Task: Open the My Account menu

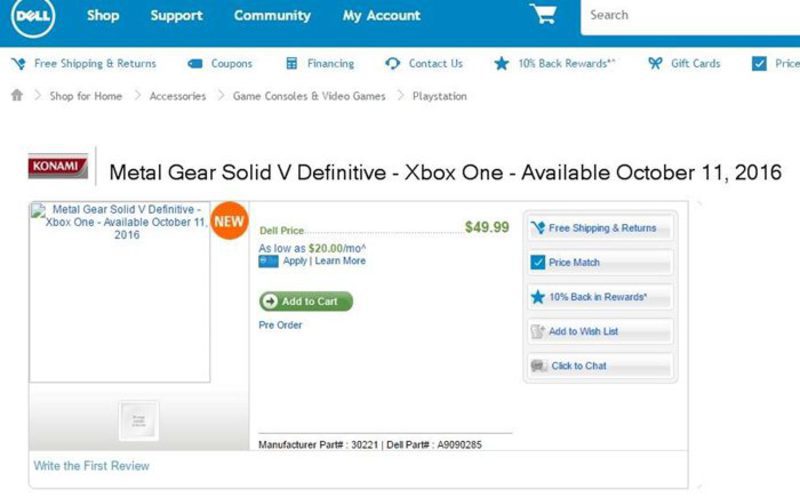Action: click(381, 15)
